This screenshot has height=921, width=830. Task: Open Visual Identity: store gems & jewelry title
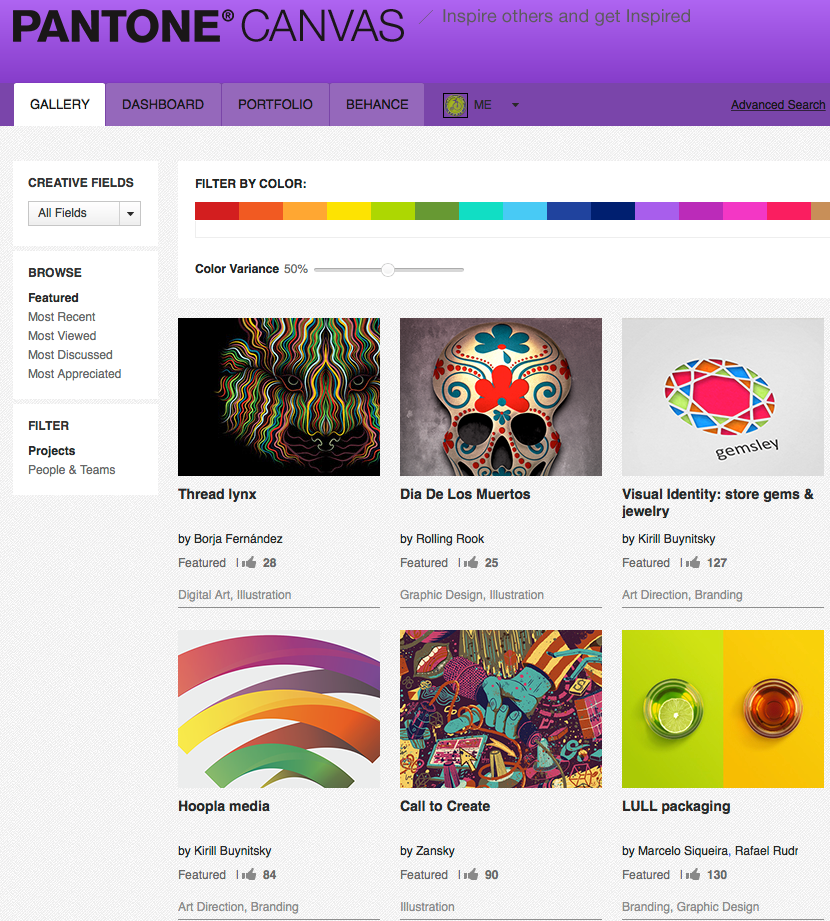pos(718,502)
